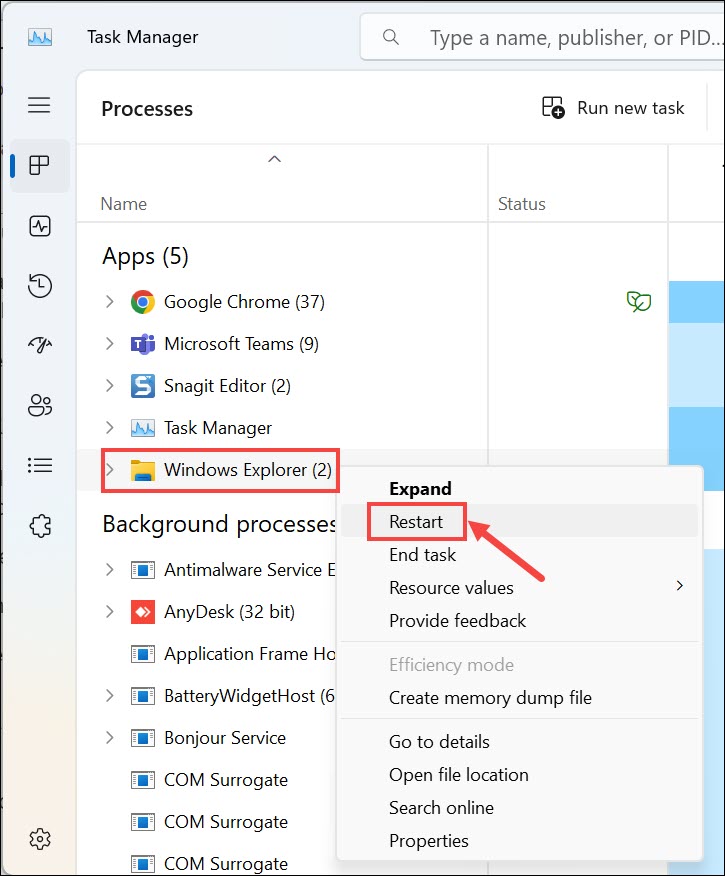Screen dimensions: 725x876
Task: Expand the Microsoft Teams process group
Action: tap(108, 343)
